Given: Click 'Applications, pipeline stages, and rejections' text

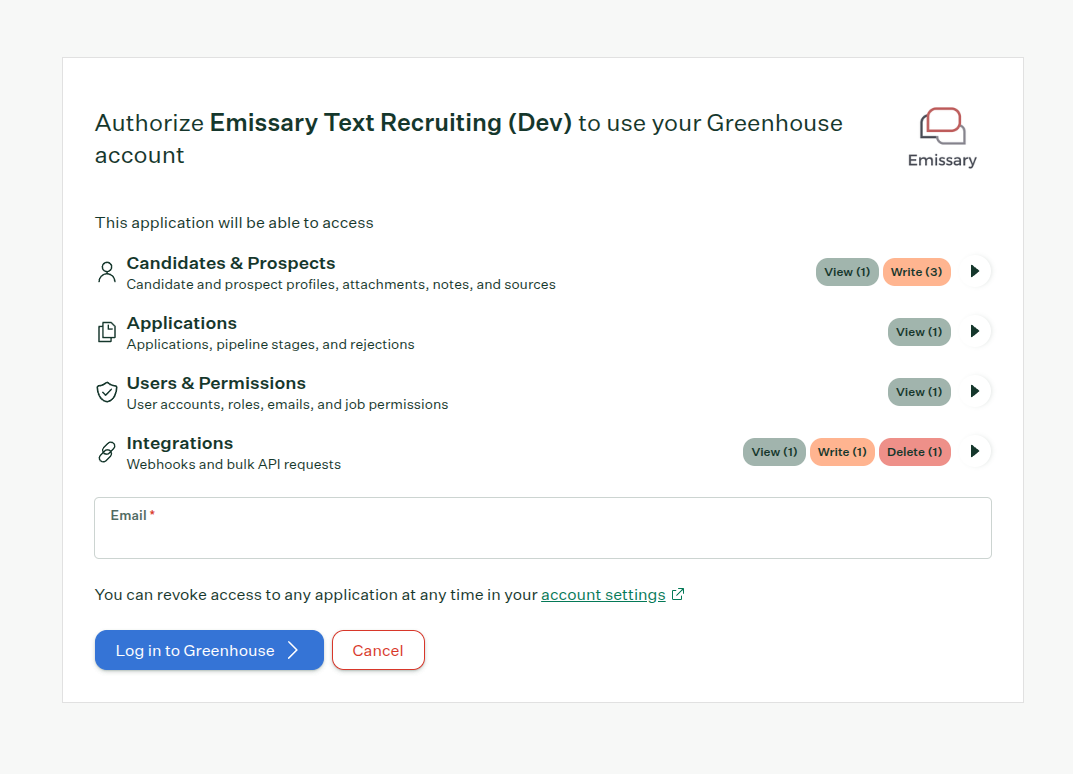Looking at the screenshot, I should 270,344.
